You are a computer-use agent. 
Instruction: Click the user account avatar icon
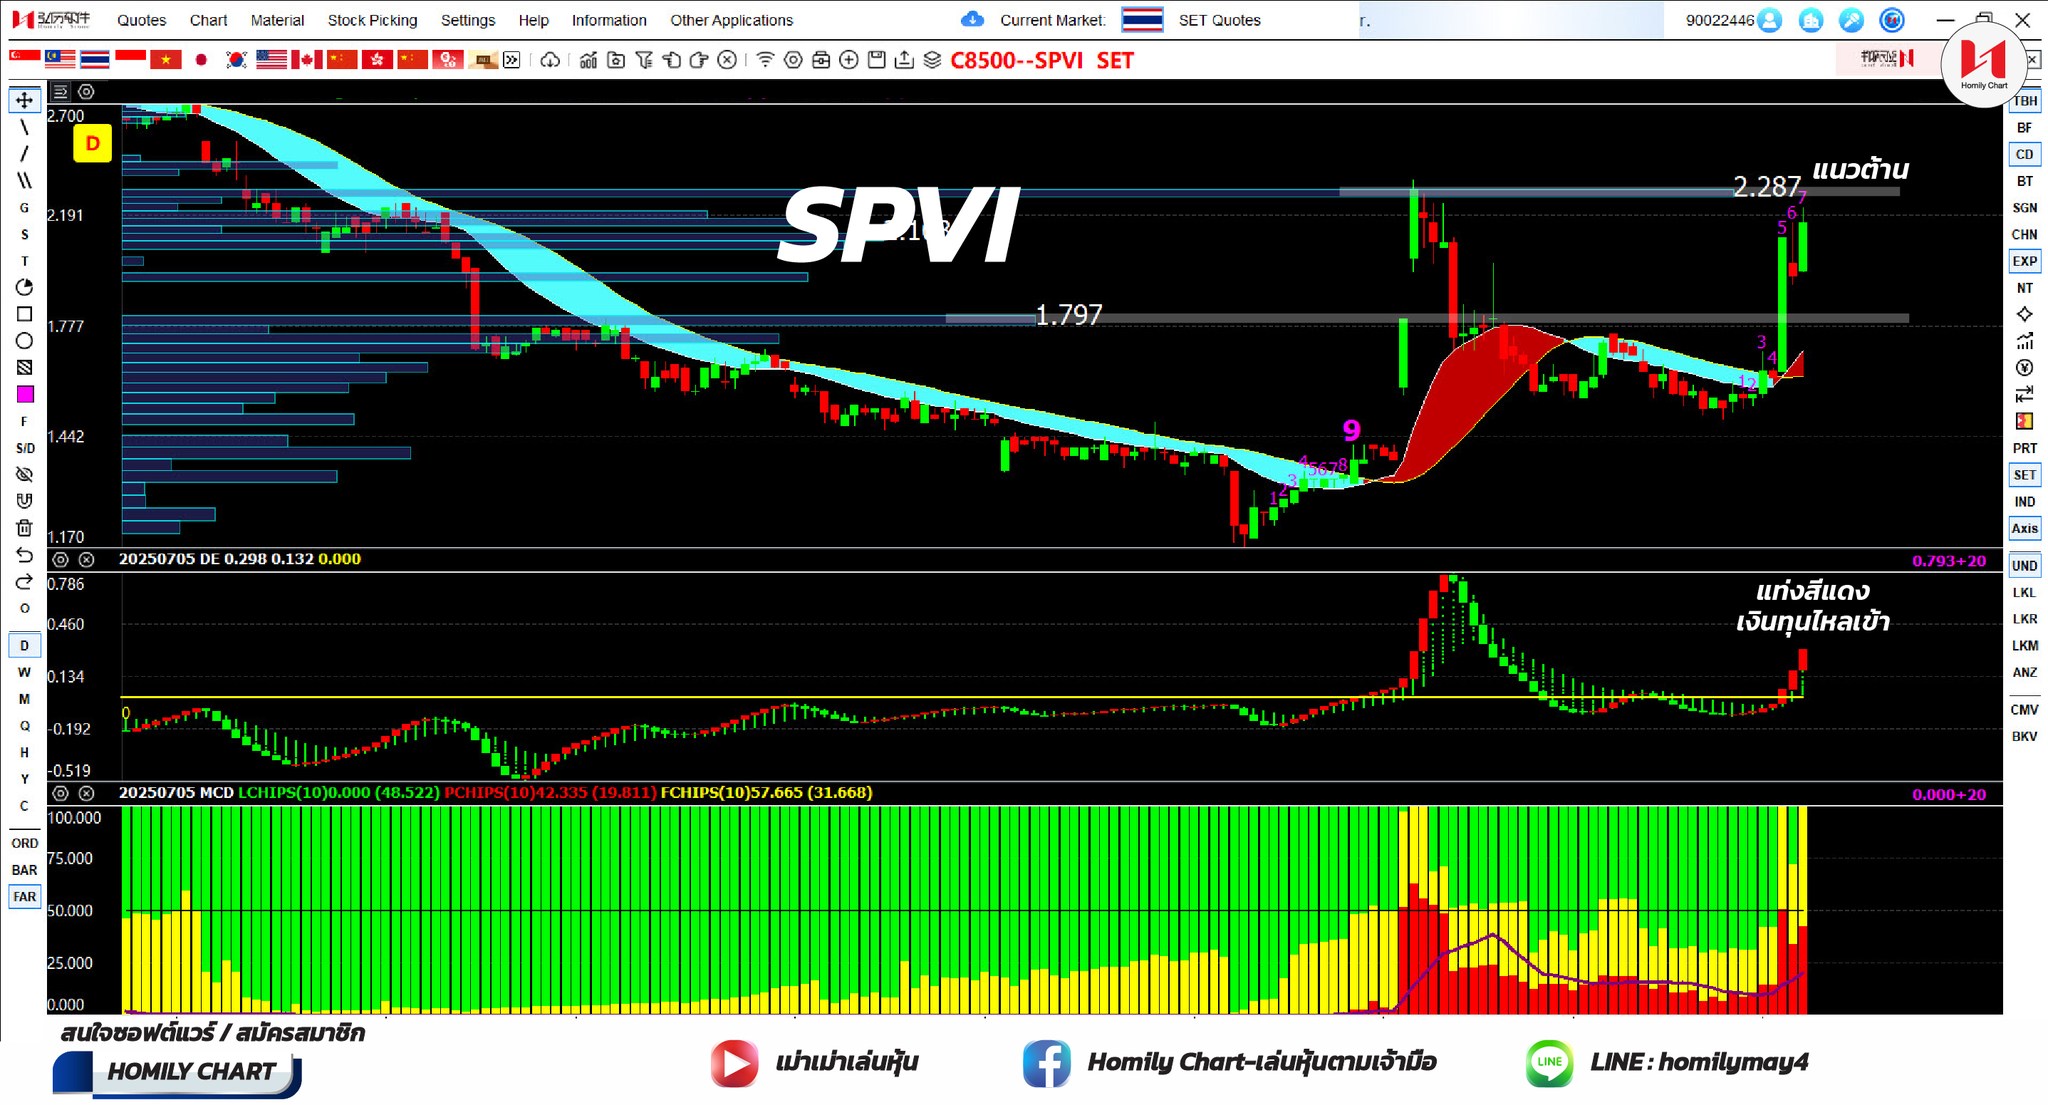[x=1769, y=20]
